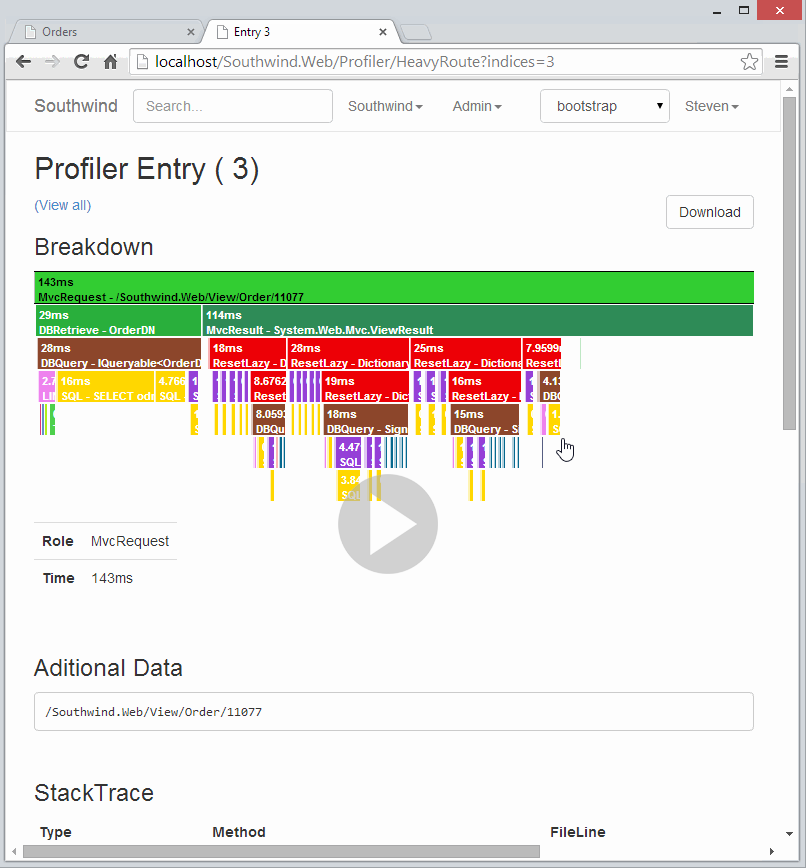
Task: Click the Download button
Action: click(709, 212)
